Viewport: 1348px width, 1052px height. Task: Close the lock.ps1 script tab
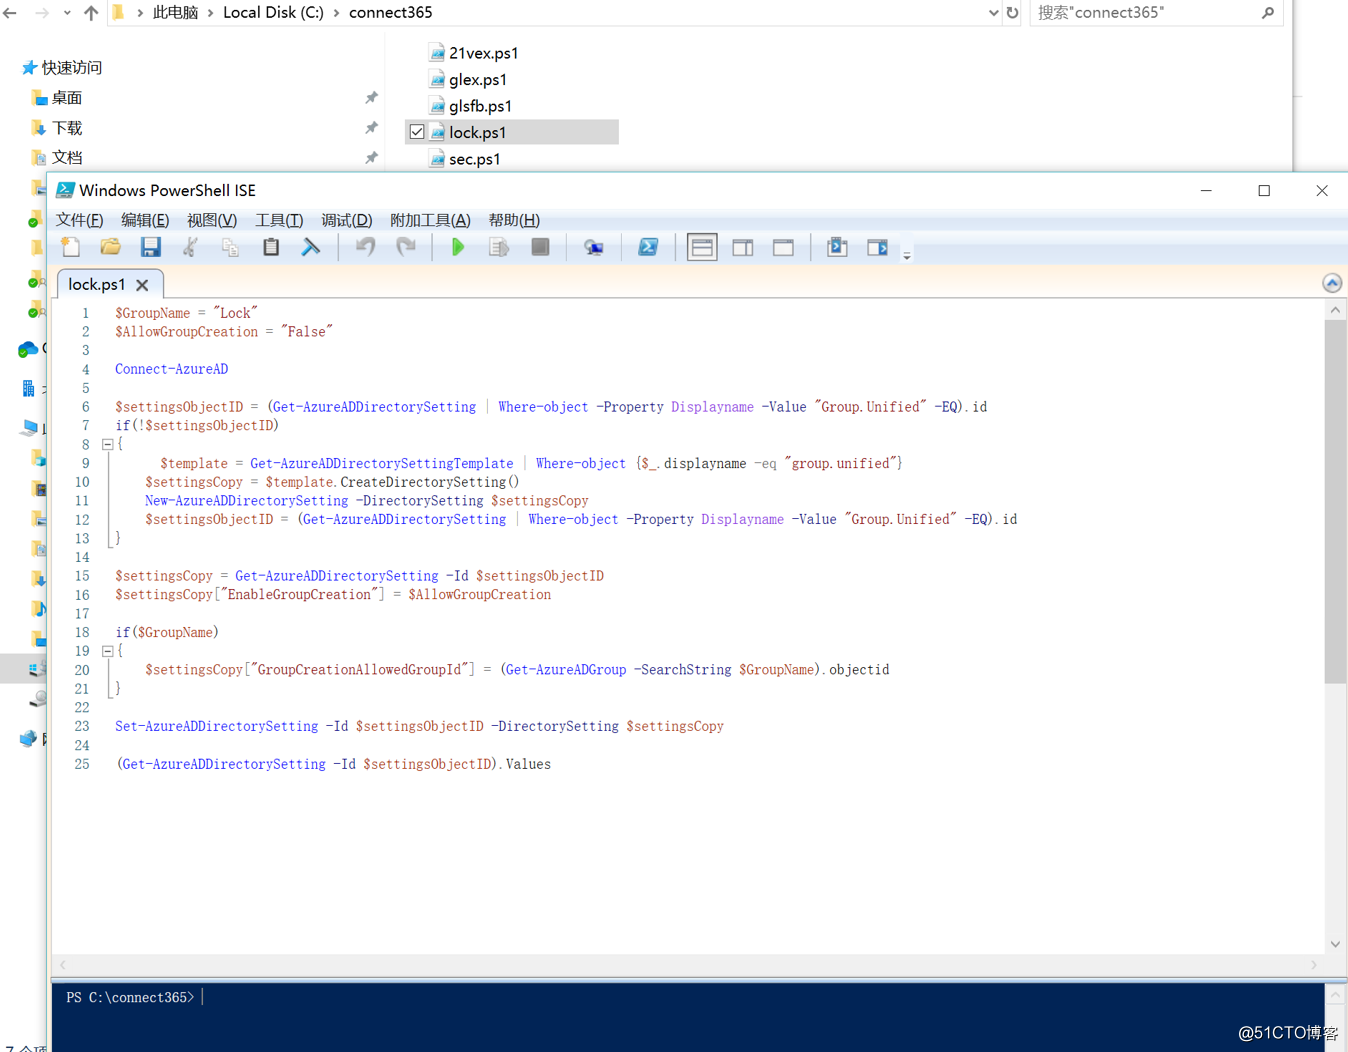coord(142,285)
